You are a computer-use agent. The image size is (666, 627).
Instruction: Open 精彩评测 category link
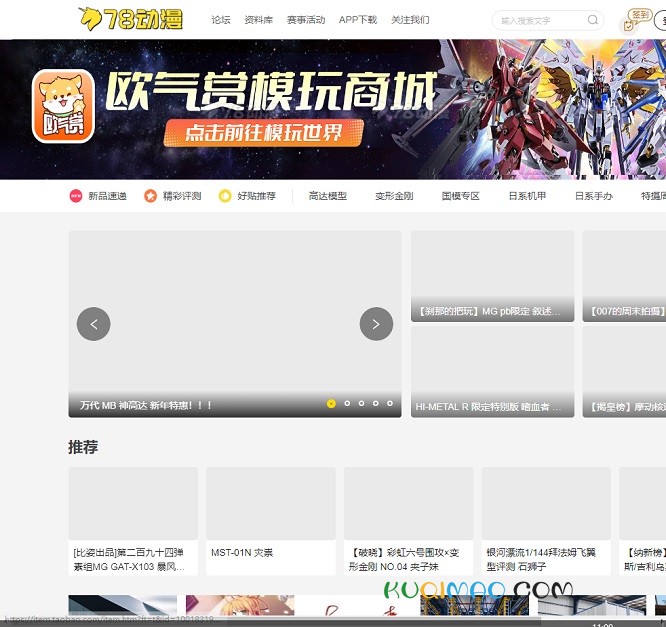pos(182,196)
